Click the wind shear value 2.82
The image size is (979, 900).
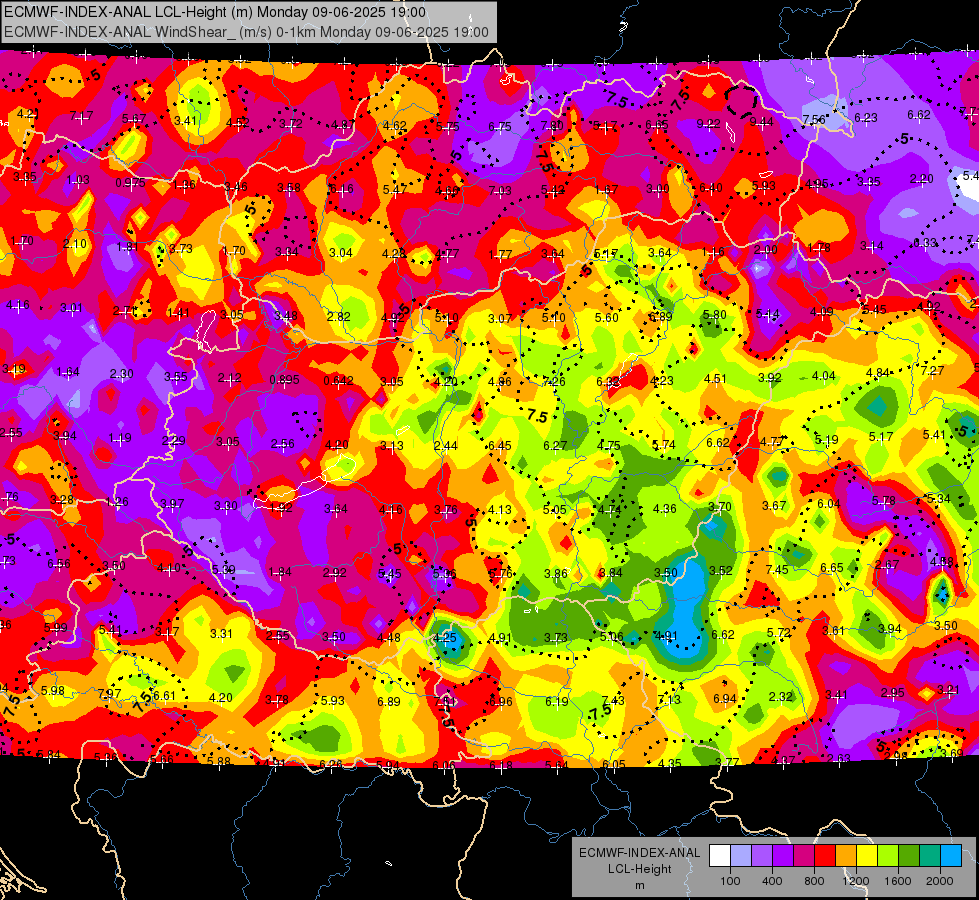(339, 317)
